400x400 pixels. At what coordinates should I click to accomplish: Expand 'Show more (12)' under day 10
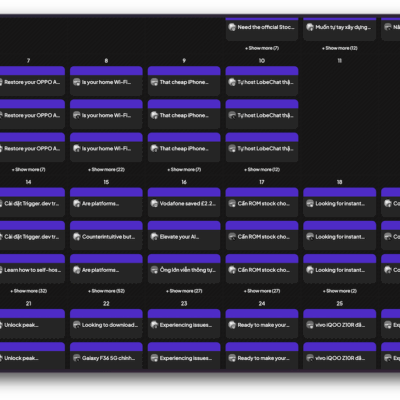click(x=262, y=170)
